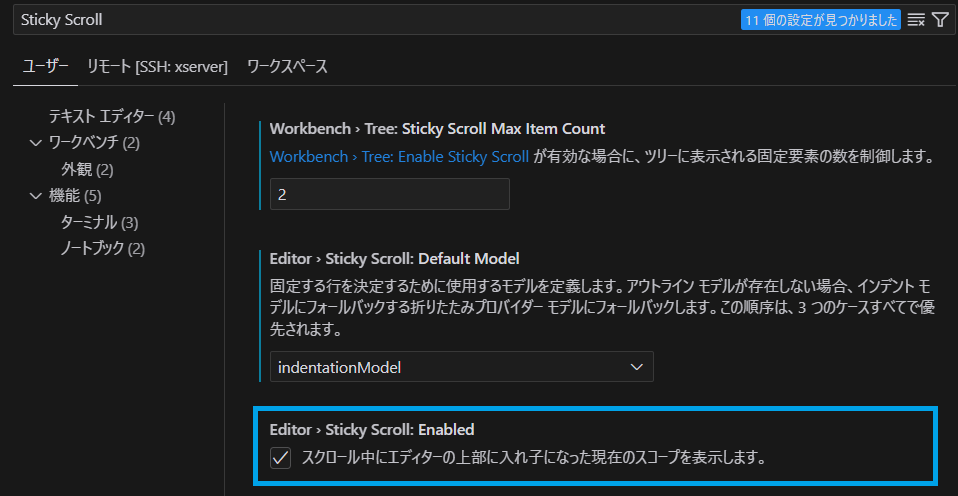Switch to the ユーザー settings tab
The image size is (958, 496).
pos(45,67)
